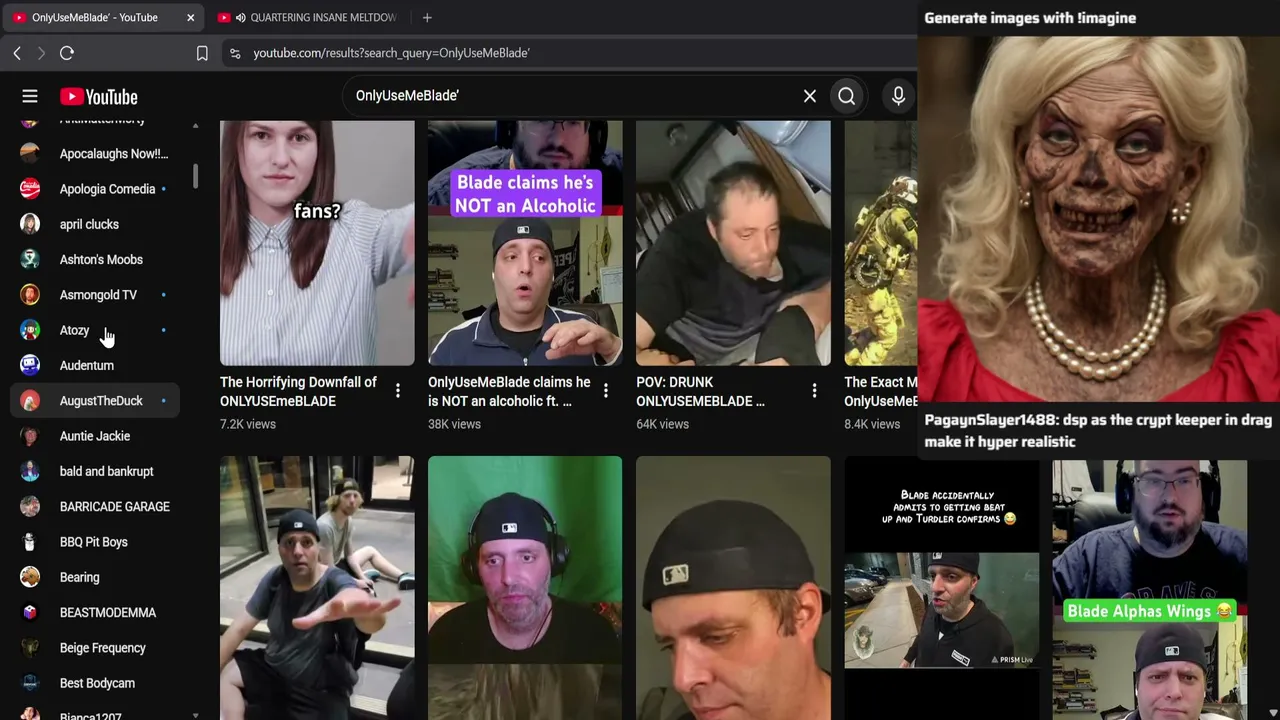Open the Beige Frequency avatar icon
This screenshot has width=1280, height=720.
30,648
